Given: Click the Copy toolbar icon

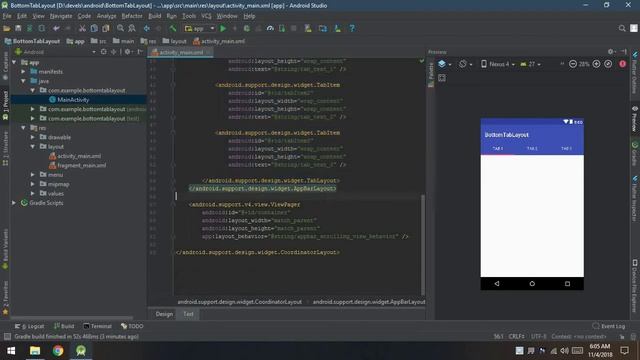Looking at the screenshot, I should (94, 29).
